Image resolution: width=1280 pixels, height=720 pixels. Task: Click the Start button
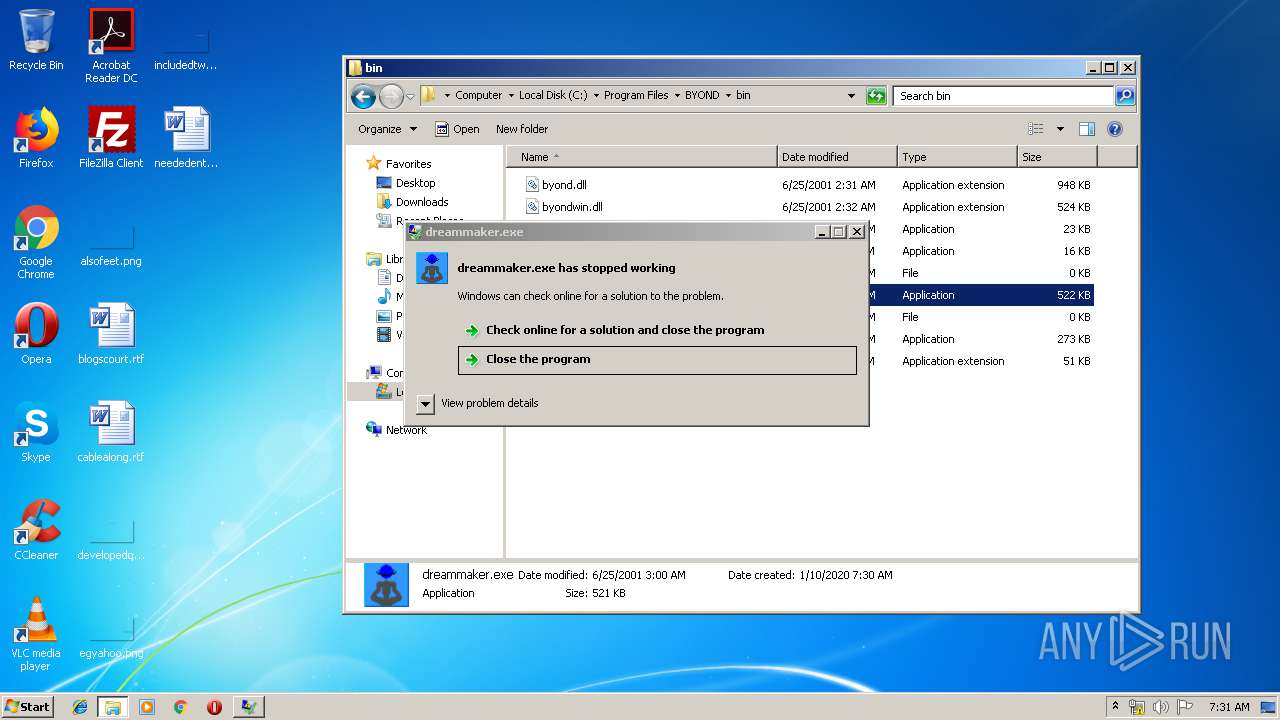coord(28,707)
